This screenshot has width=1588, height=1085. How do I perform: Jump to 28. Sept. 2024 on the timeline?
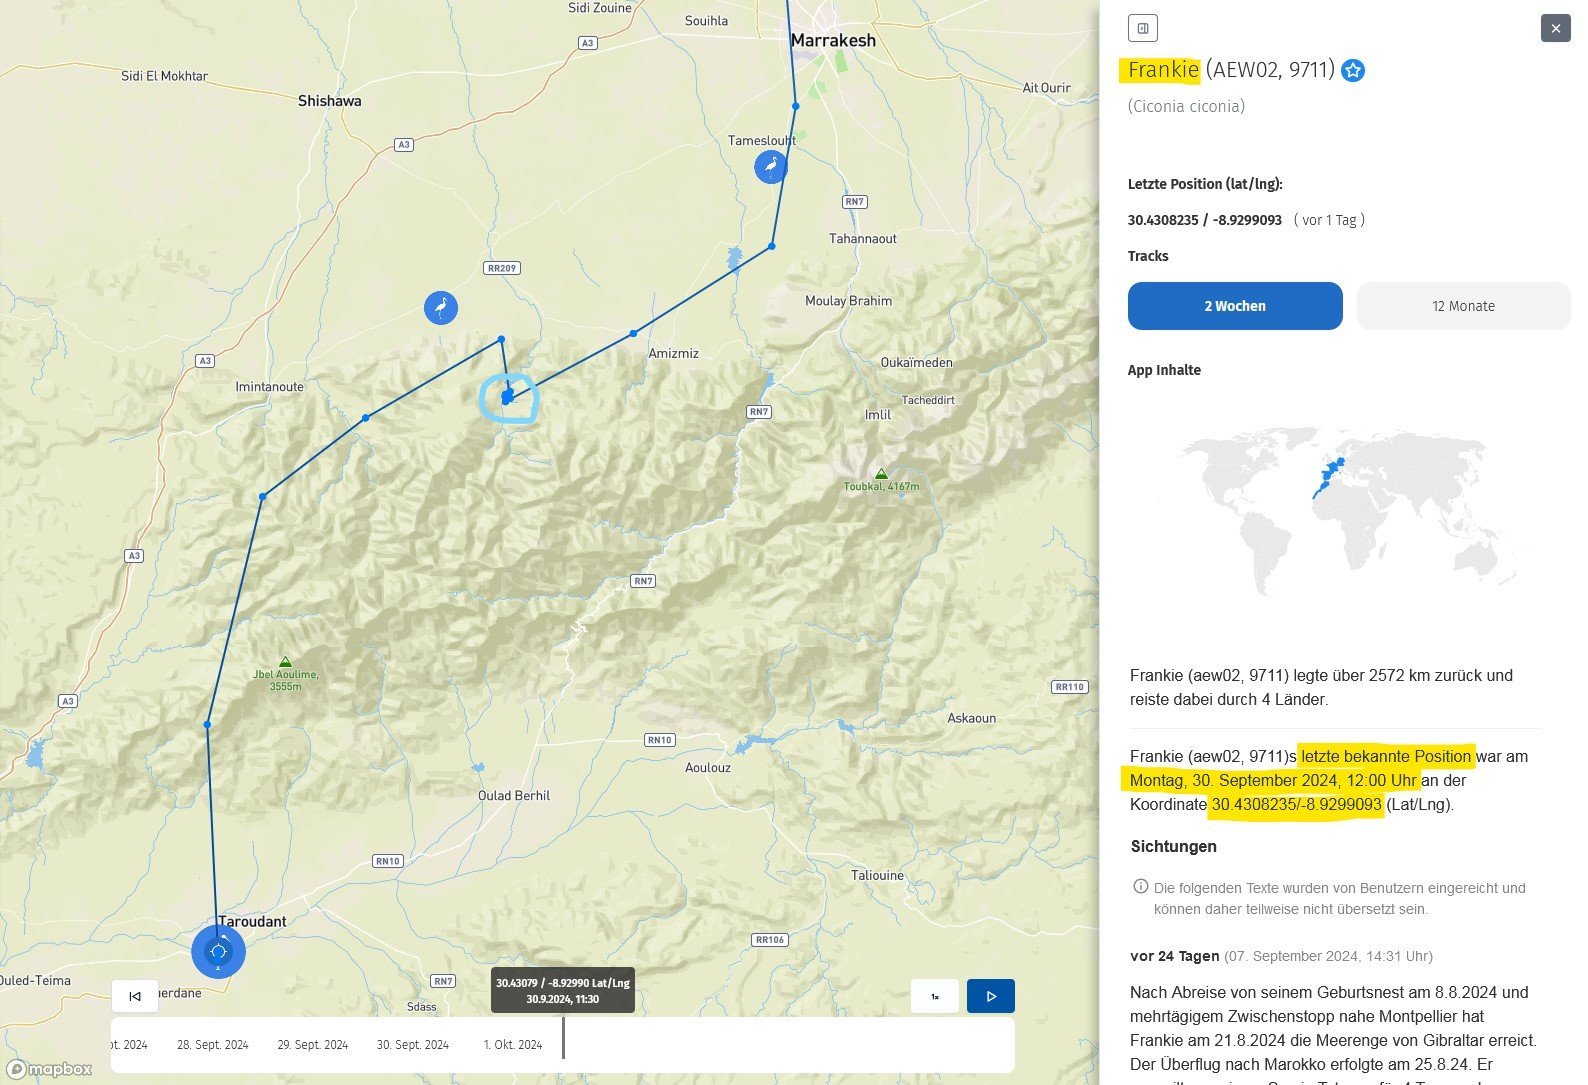coord(212,1045)
